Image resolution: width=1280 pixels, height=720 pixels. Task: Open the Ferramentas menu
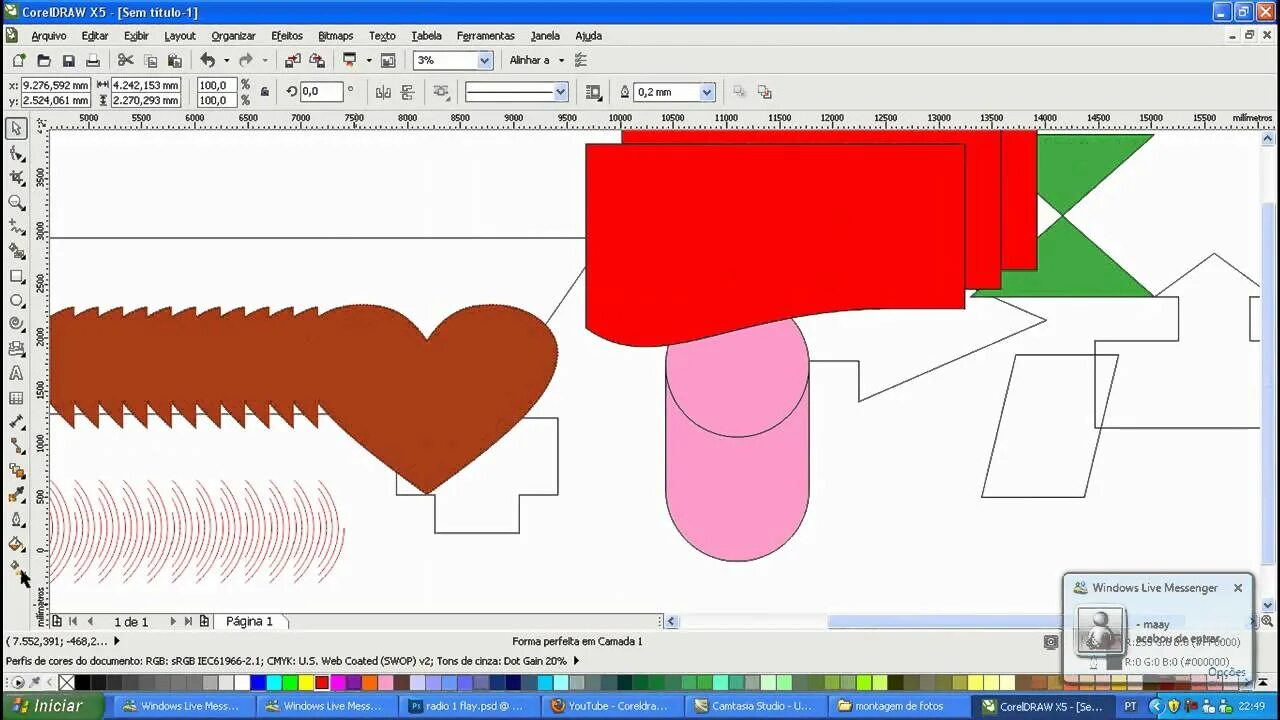pyautogui.click(x=486, y=36)
